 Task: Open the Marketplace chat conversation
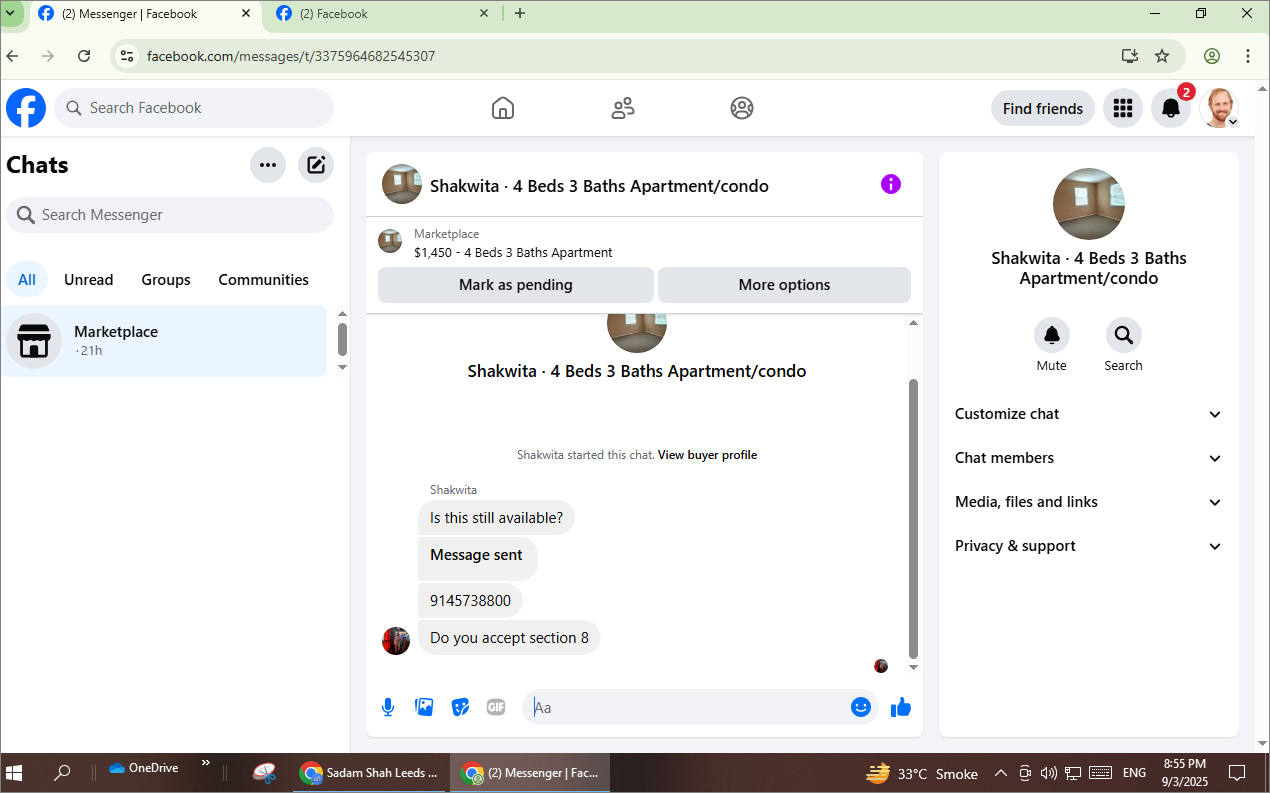pos(164,341)
